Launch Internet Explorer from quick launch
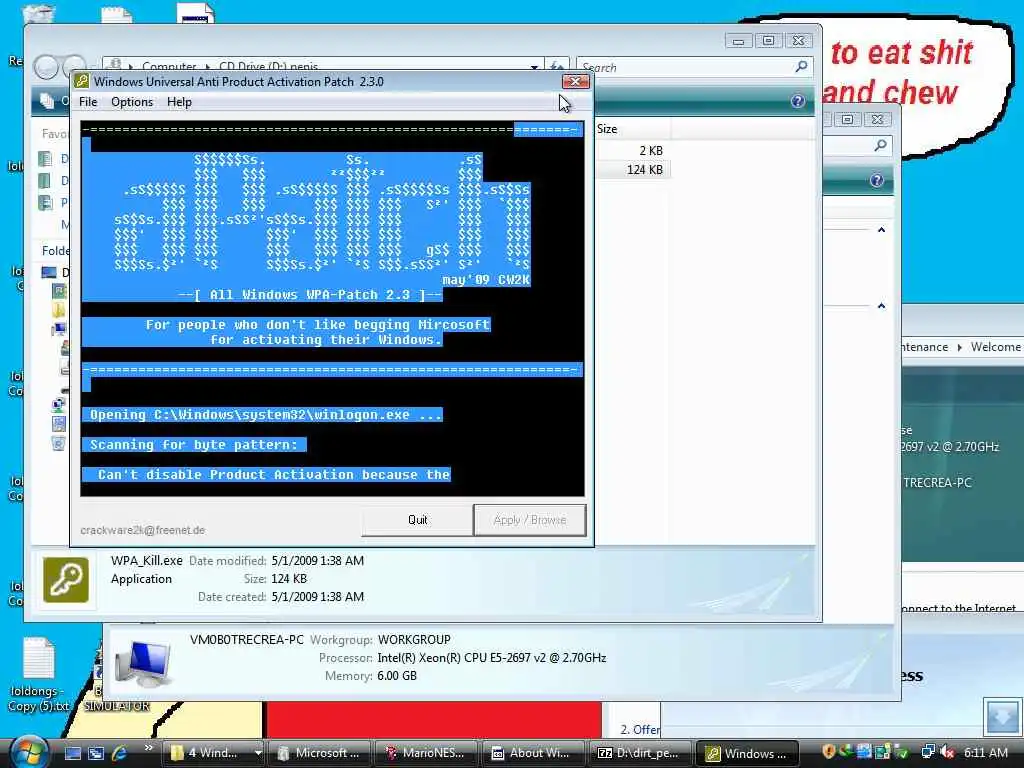 pyautogui.click(x=120, y=753)
